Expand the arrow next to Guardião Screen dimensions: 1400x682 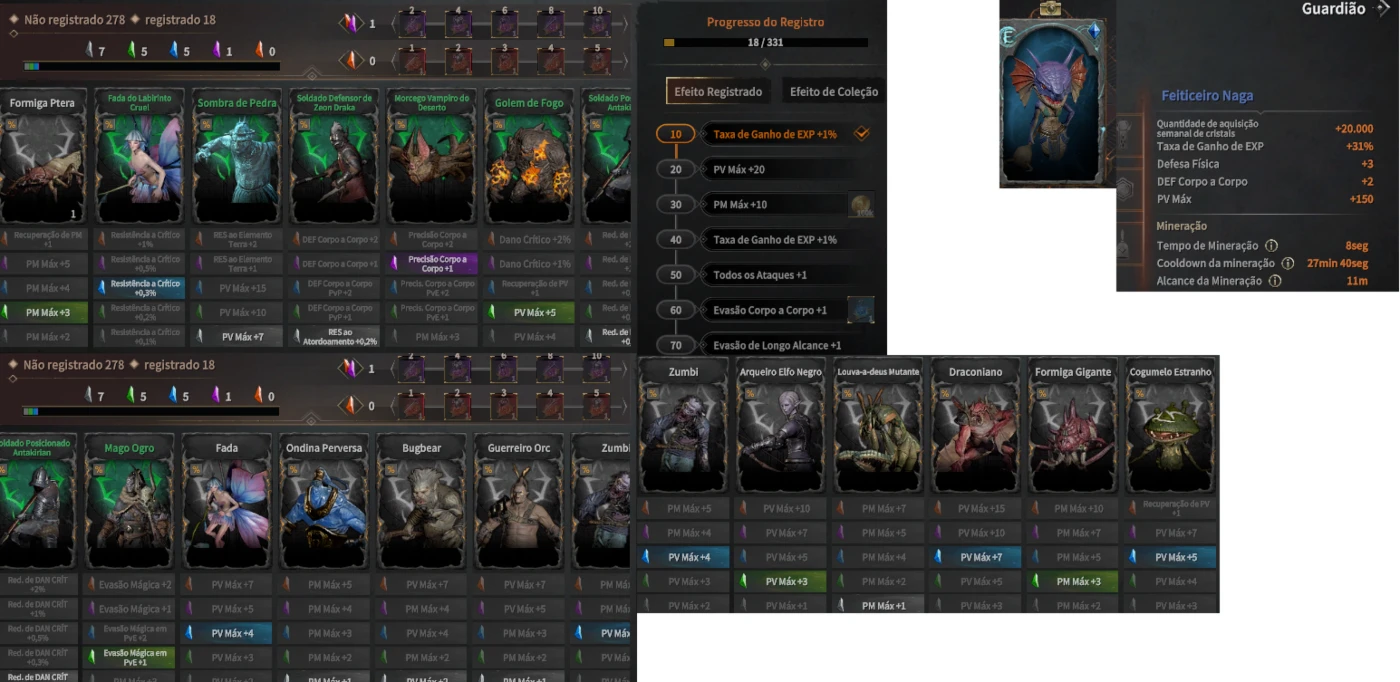1384,9
